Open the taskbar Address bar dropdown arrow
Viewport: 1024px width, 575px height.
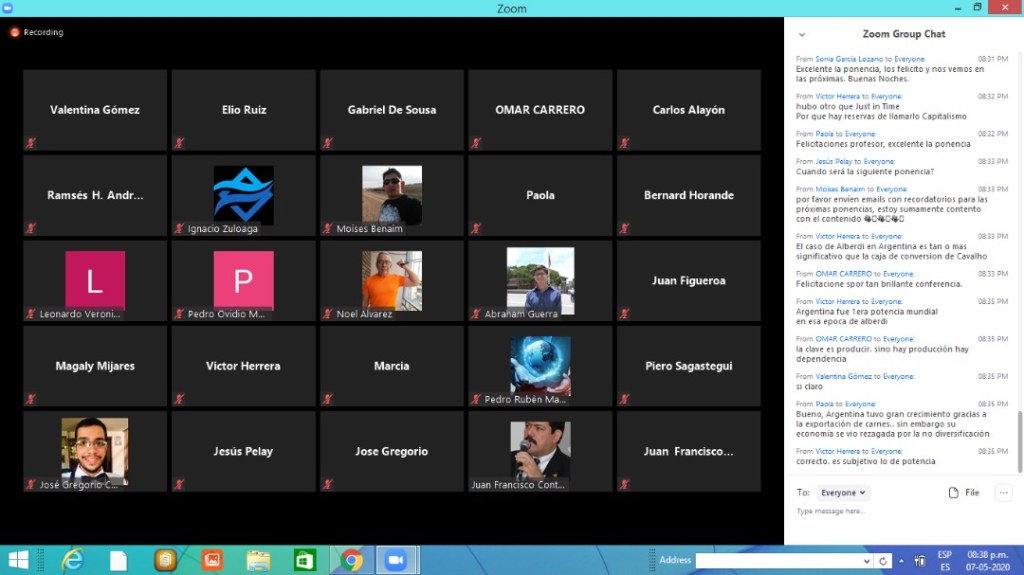[x=867, y=561]
